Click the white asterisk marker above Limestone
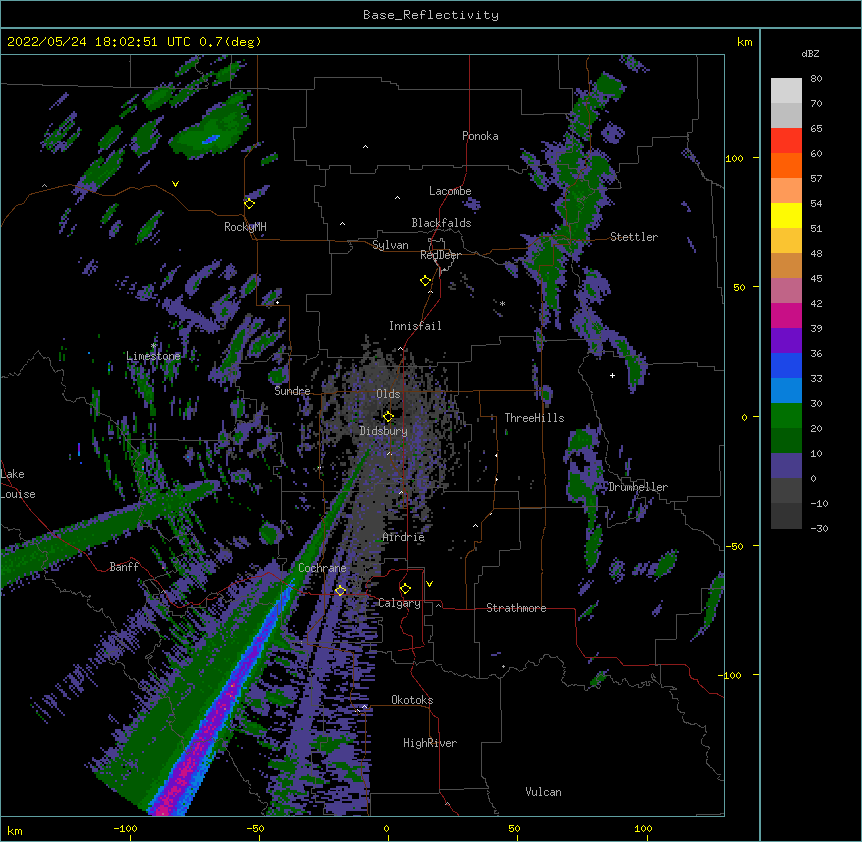This screenshot has height=842, width=862. coord(153,346)
